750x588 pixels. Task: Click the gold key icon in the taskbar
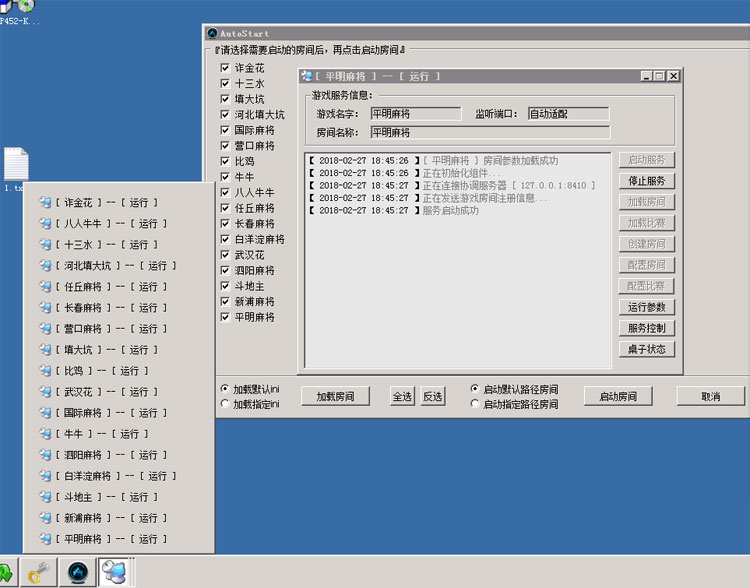40,573
